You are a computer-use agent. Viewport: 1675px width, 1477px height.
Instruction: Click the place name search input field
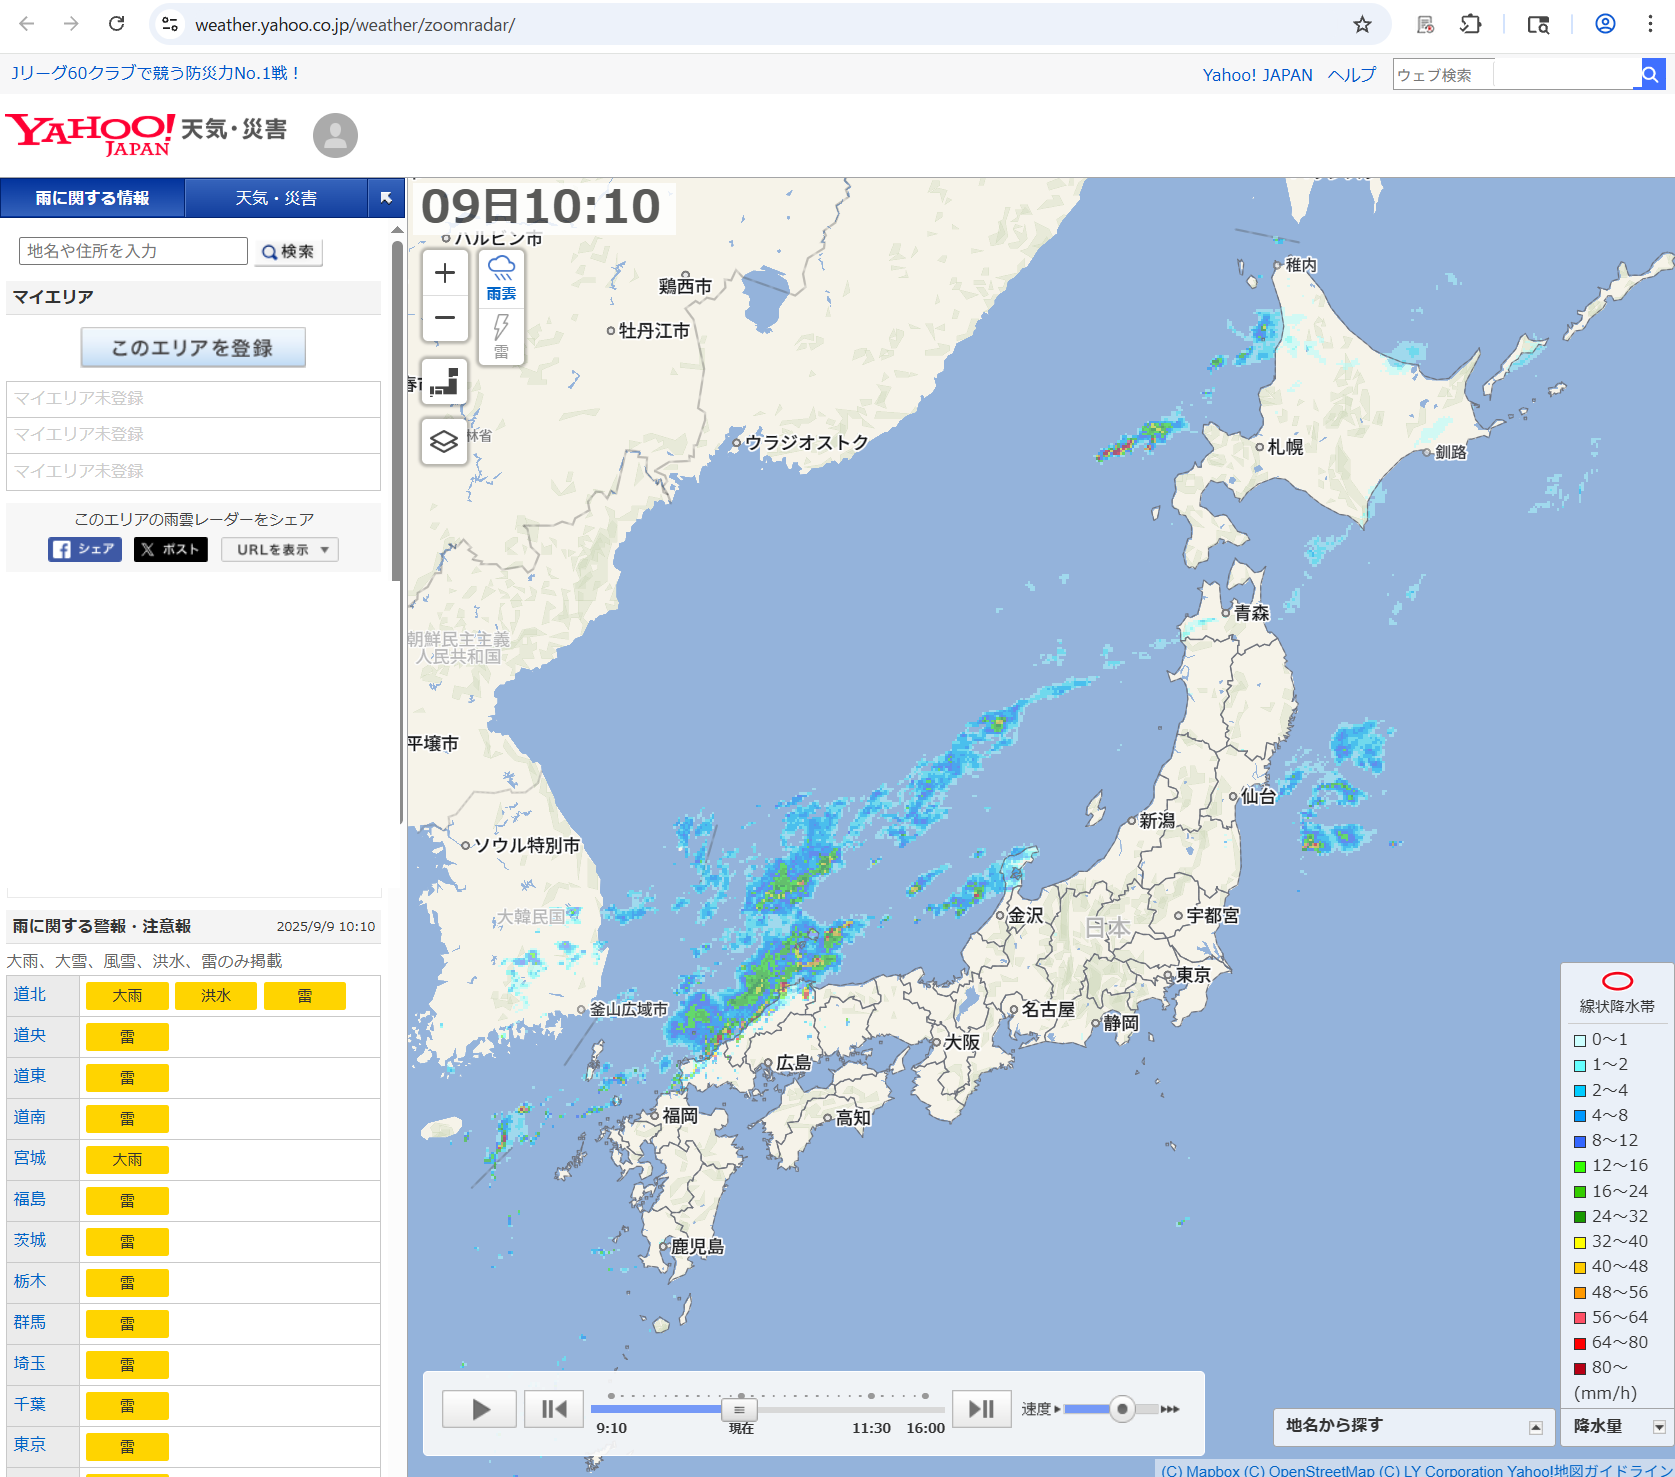click(133, 251)
